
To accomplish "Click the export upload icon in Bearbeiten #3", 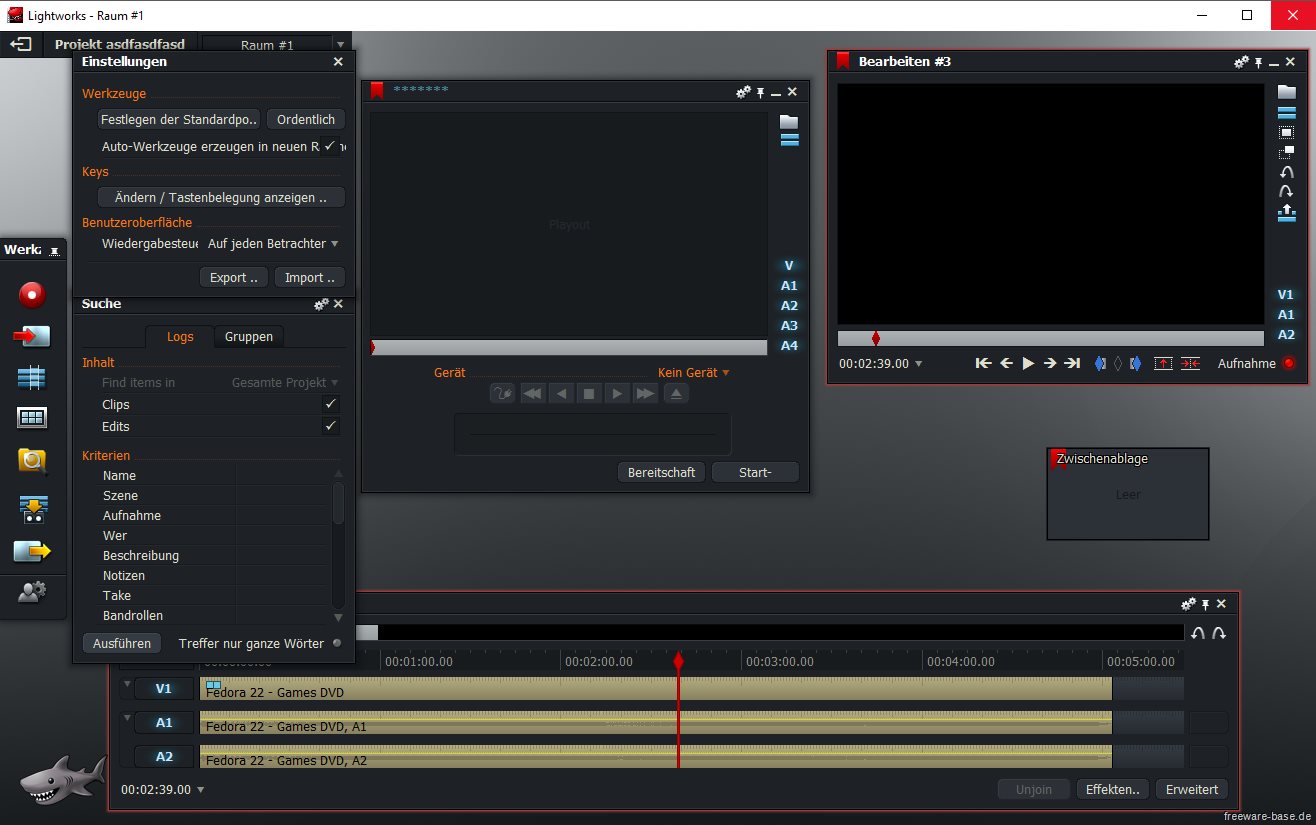I will coord(1287,212).
